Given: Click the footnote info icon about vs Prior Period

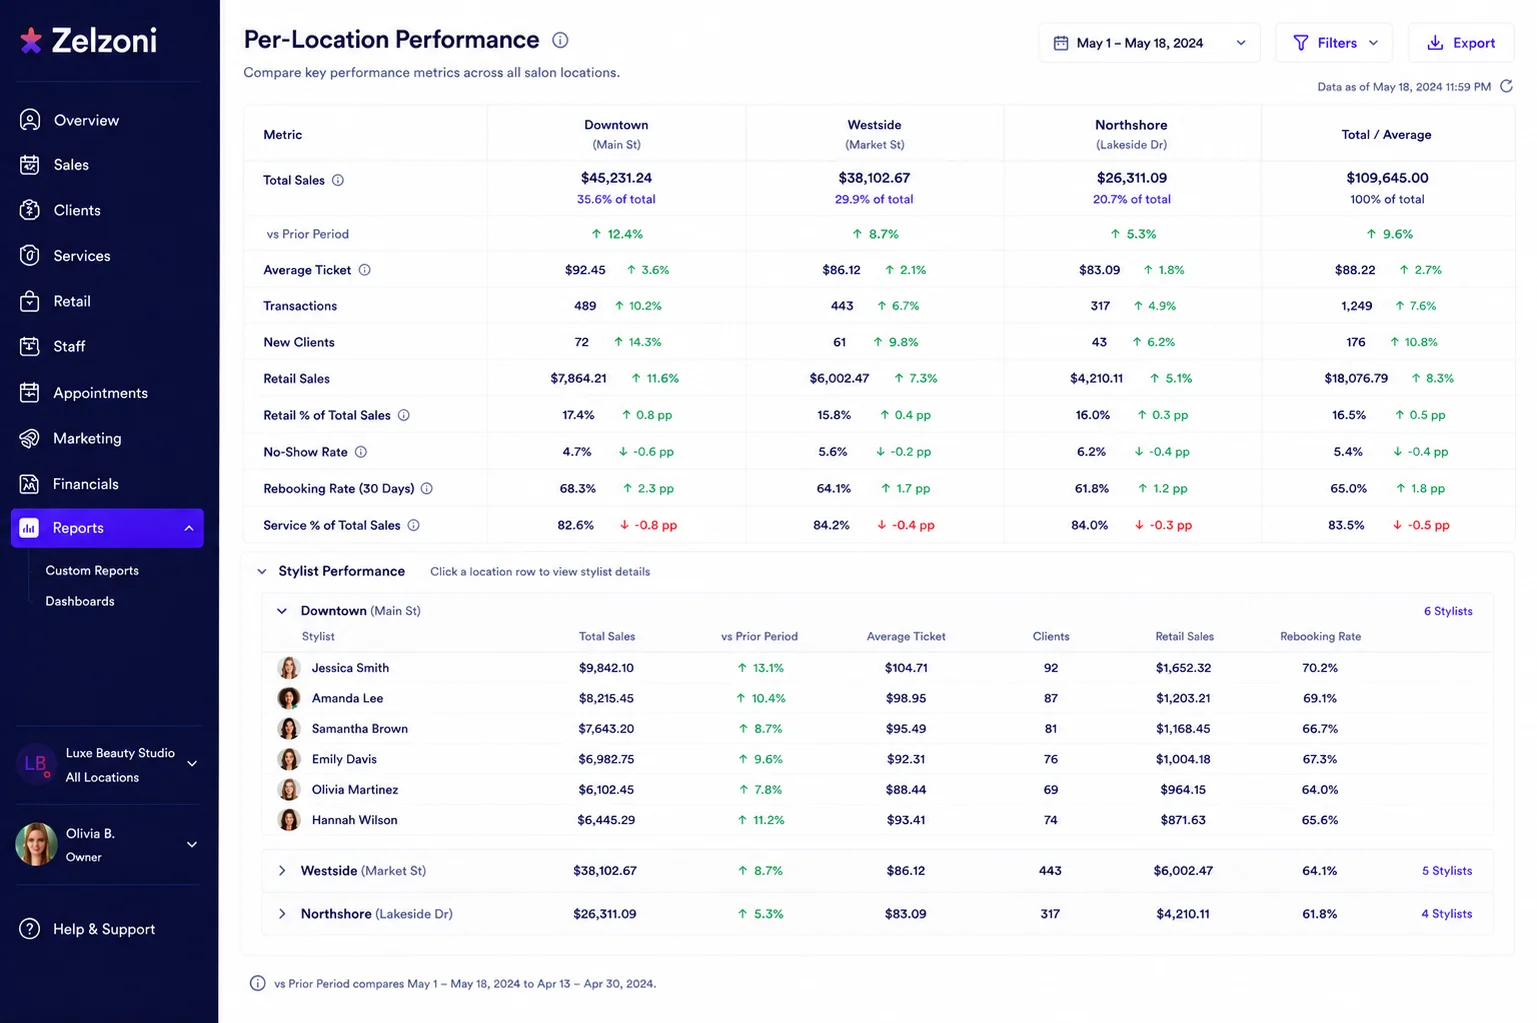Looking at the screenshot, I should point(257,983).
